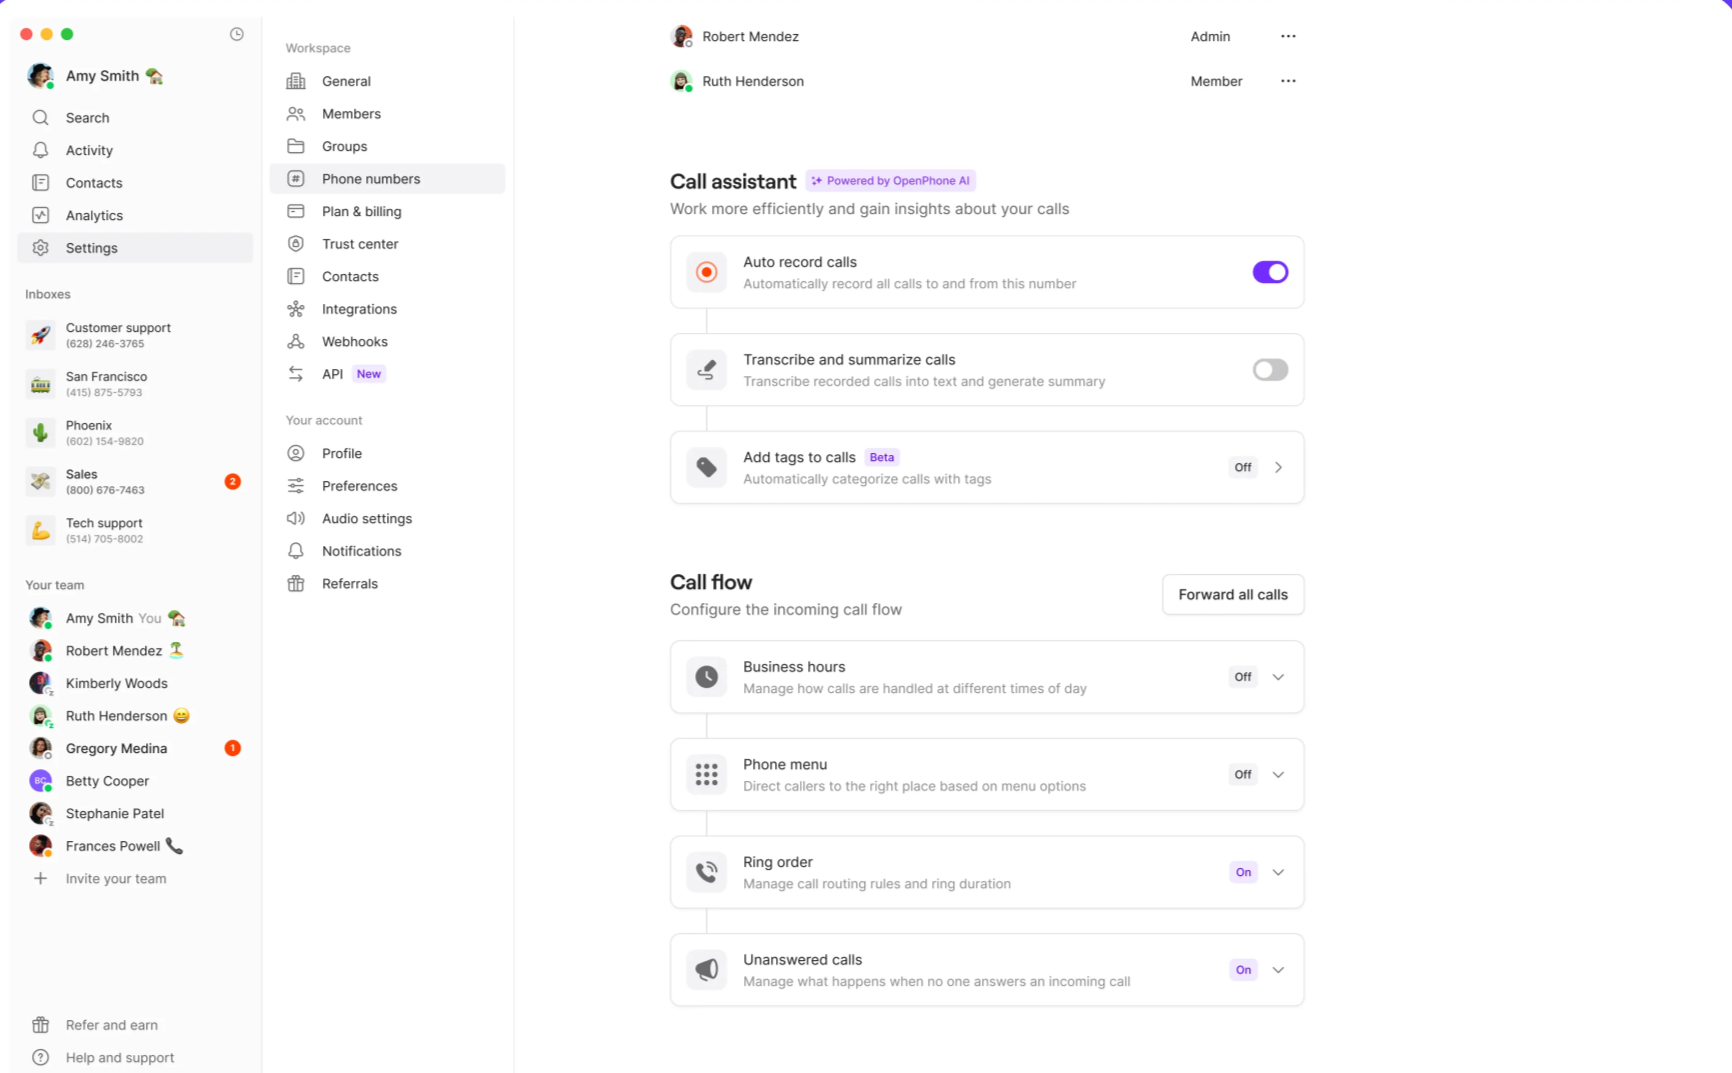Click the Phoenix cactus inbox icon

pos(40,433)
